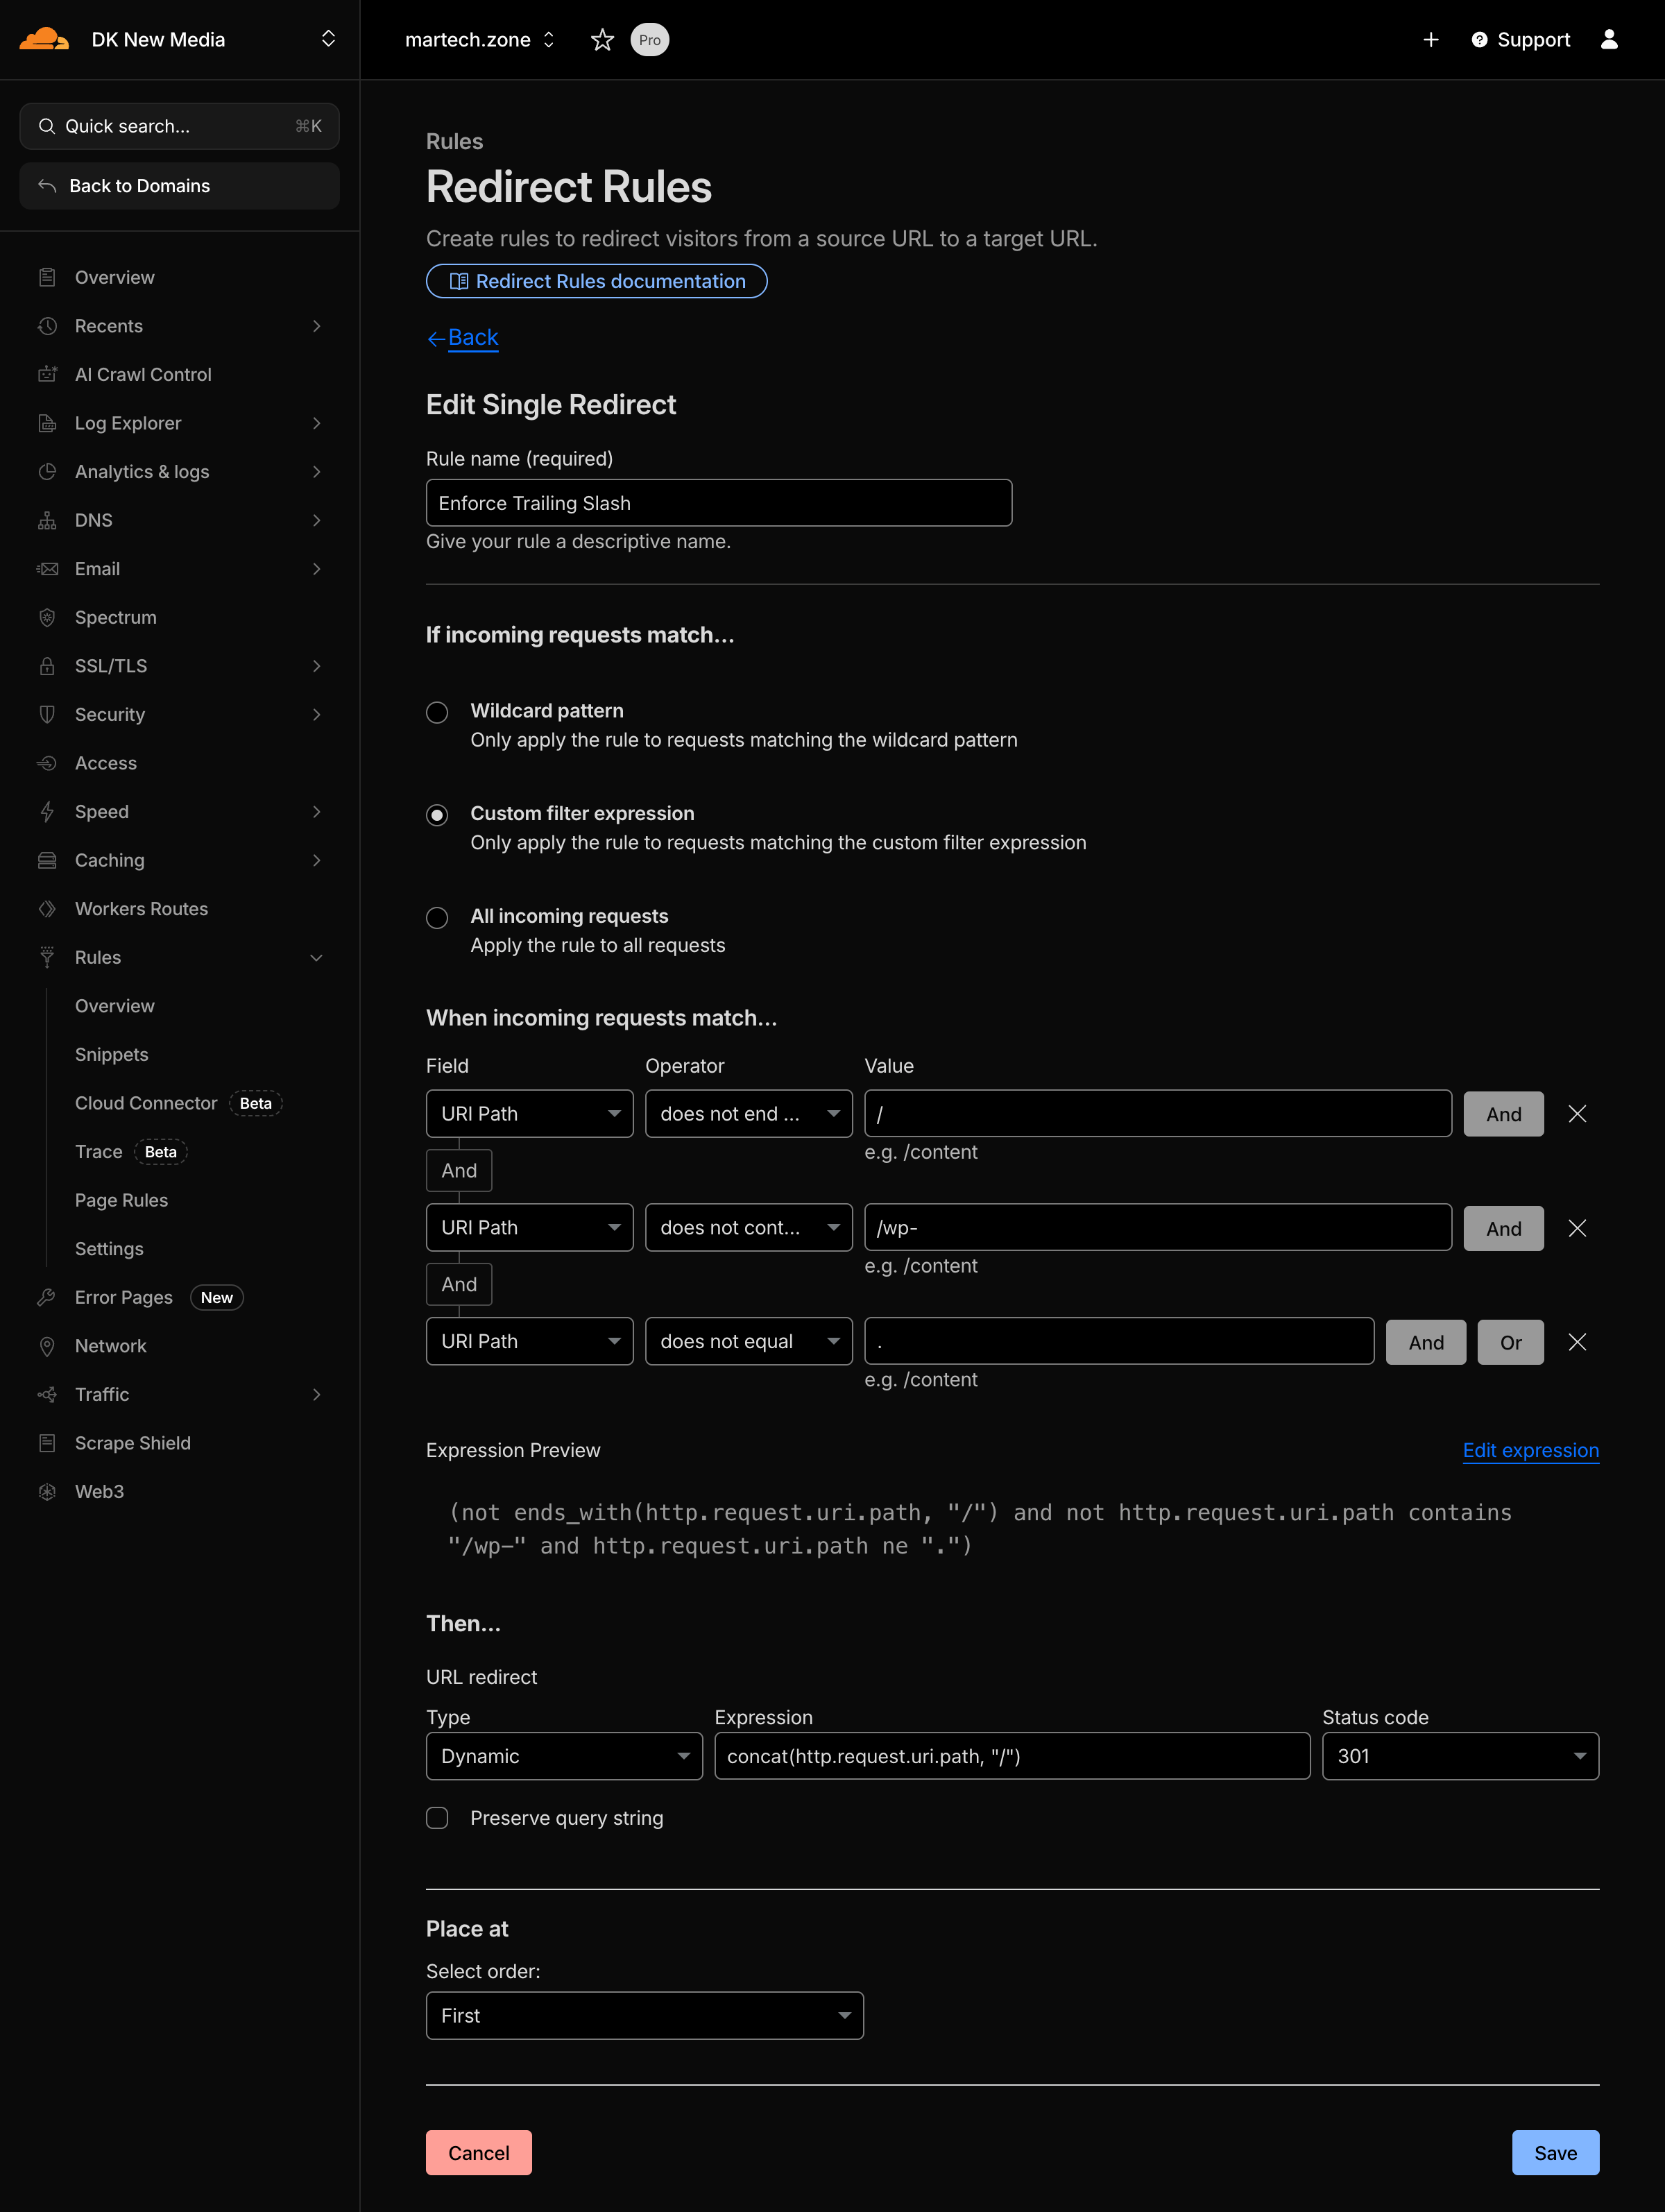Open Snippets under Rules
This screenshot has height=2212, width=1665.
pyautogui.click(x=111, y=1054)
